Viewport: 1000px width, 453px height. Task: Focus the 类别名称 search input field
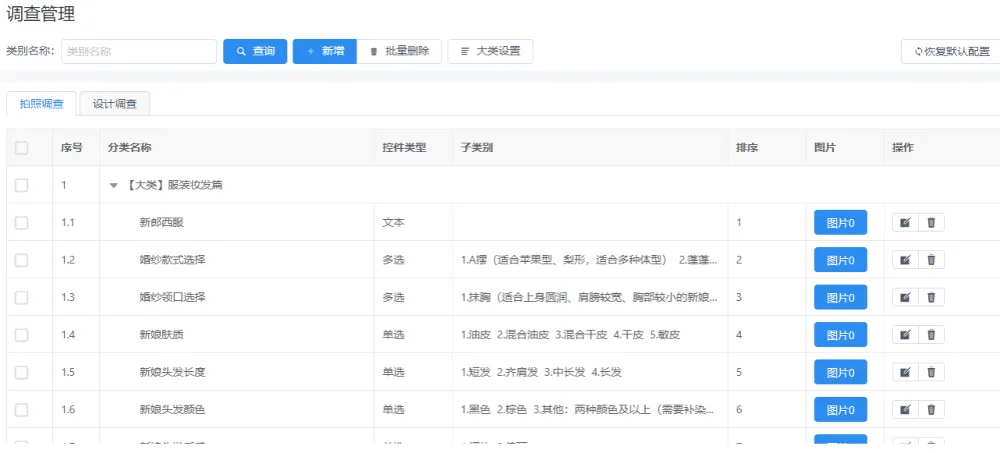[139, 51]
